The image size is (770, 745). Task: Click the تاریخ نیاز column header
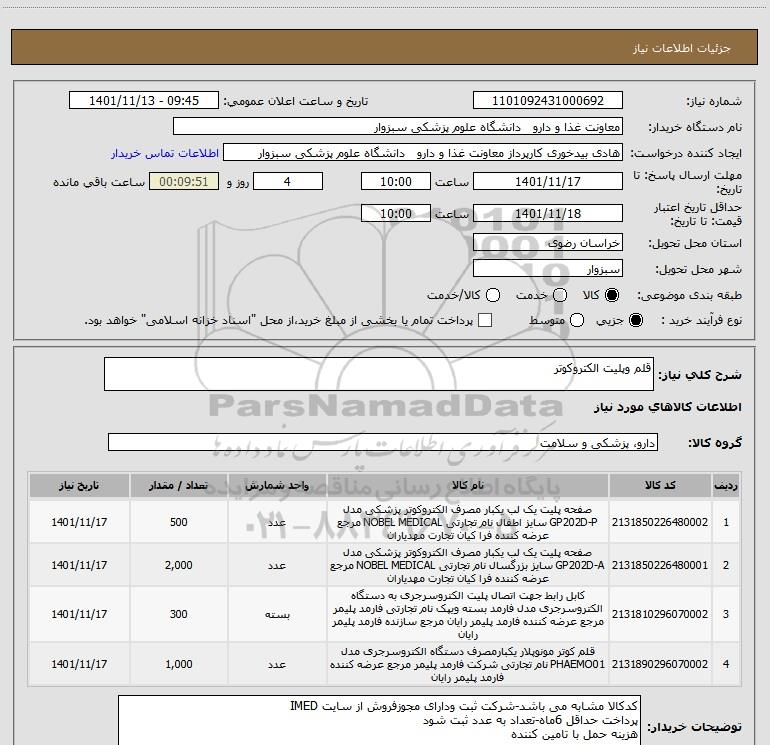pos(79,486)
